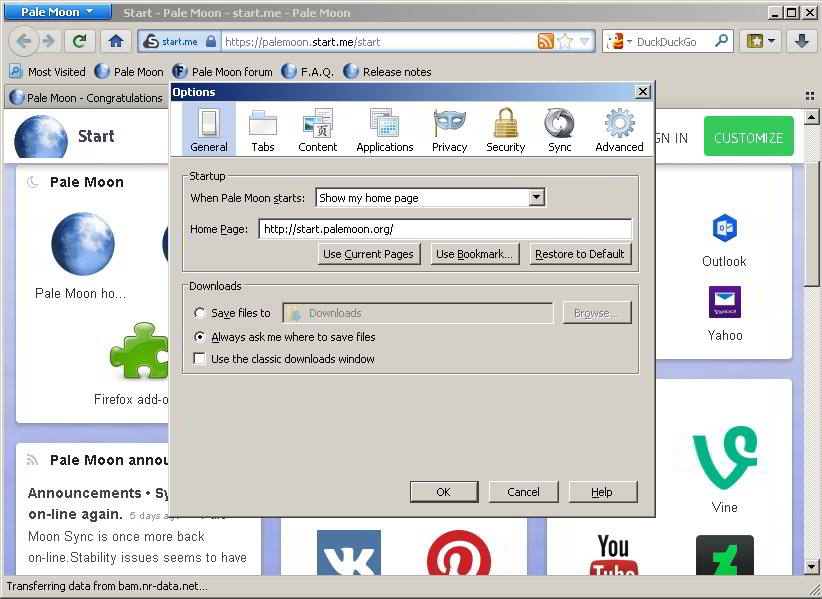Choose search engine via DuckDuckGo icon dropdown
Viewport: 822px width, 599px height.
point(619,41)
